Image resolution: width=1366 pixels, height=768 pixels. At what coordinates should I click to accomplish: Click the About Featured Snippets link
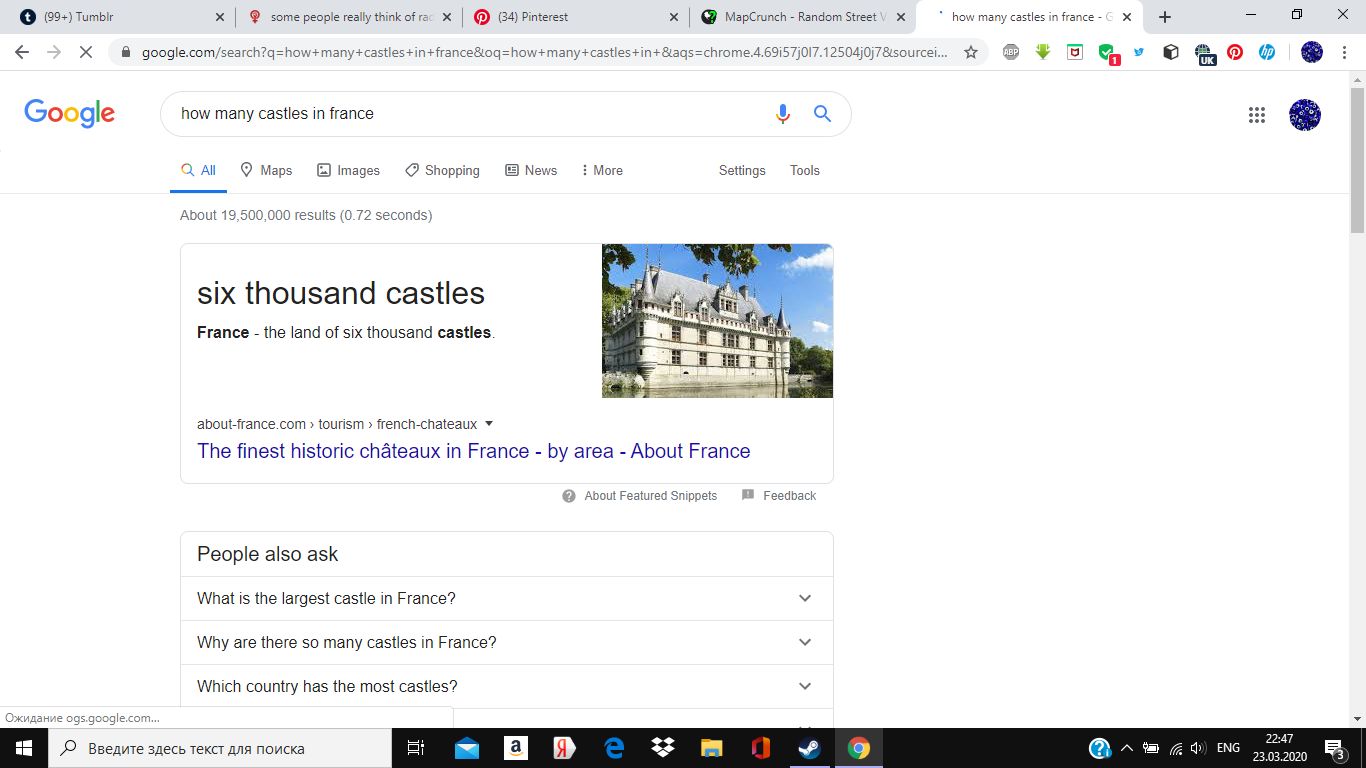pos(650,496)
